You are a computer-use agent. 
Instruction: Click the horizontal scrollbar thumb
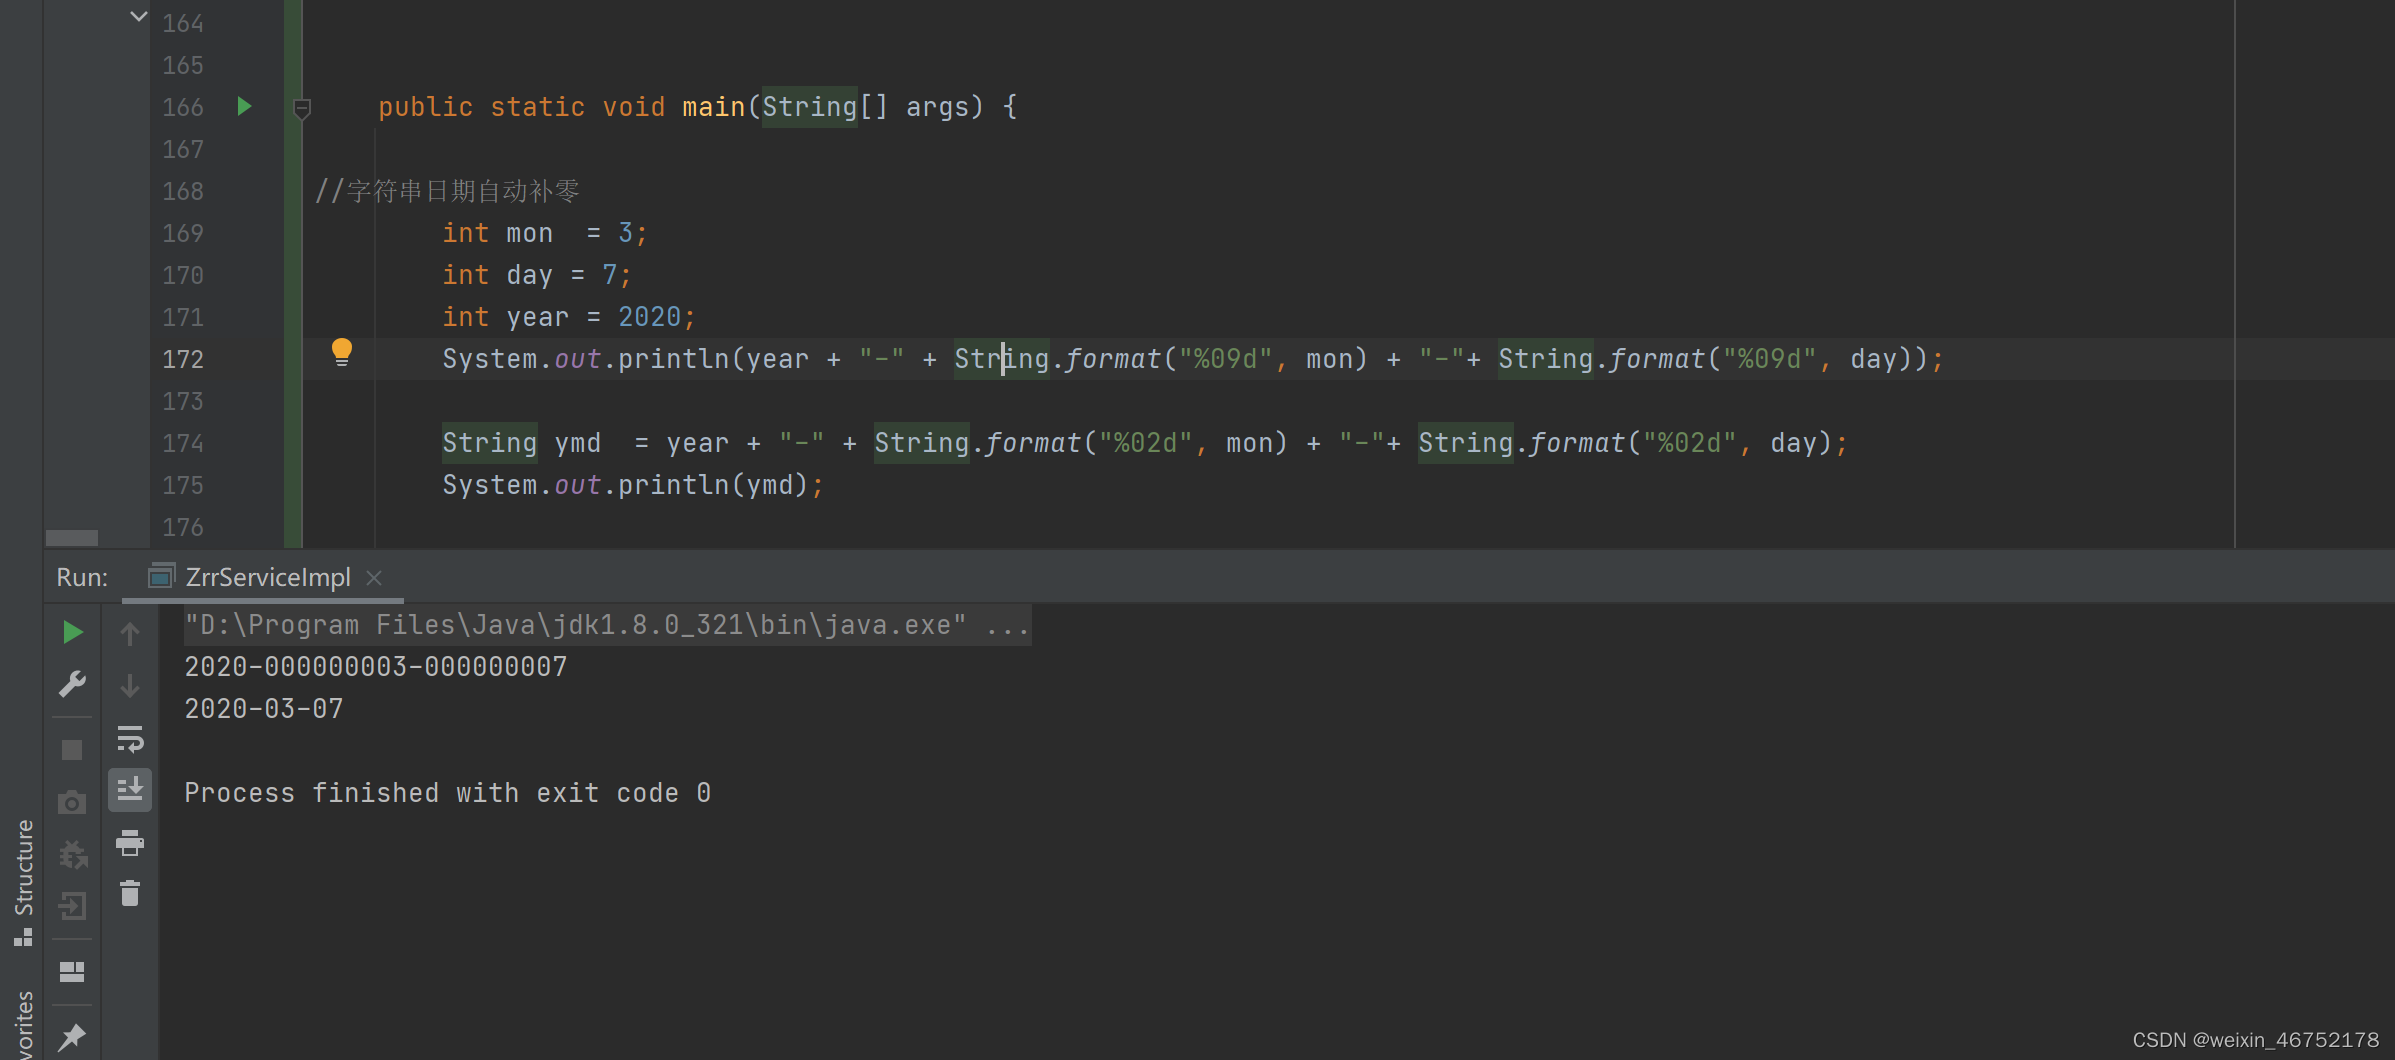click(x=72, y=538)
